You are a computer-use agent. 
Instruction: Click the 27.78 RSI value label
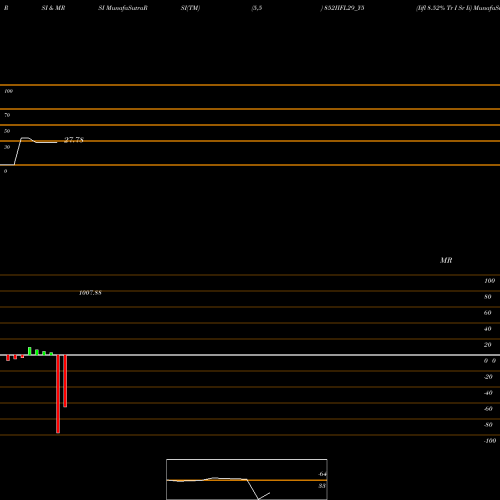tap(74, 140)
